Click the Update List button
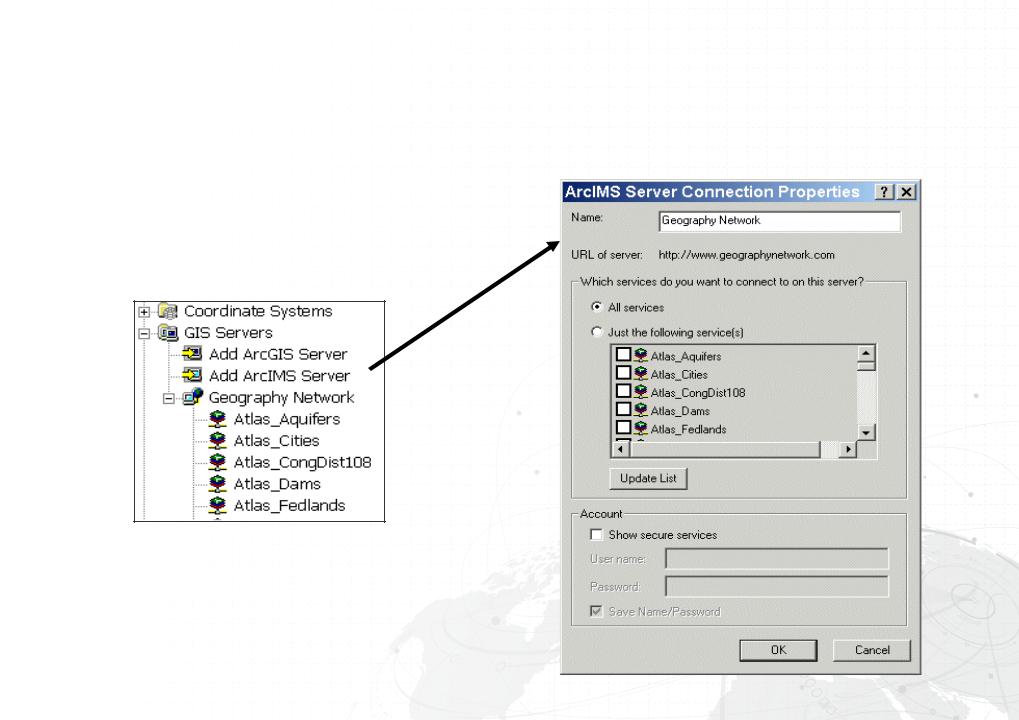Viewport: 1019px width, 720px height. [x=648, y=478]
